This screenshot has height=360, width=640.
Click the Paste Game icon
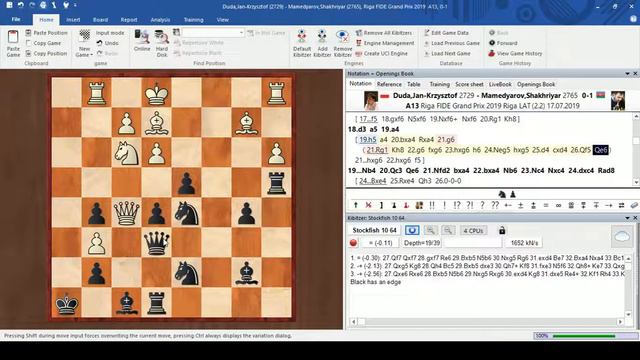(13, 43)
